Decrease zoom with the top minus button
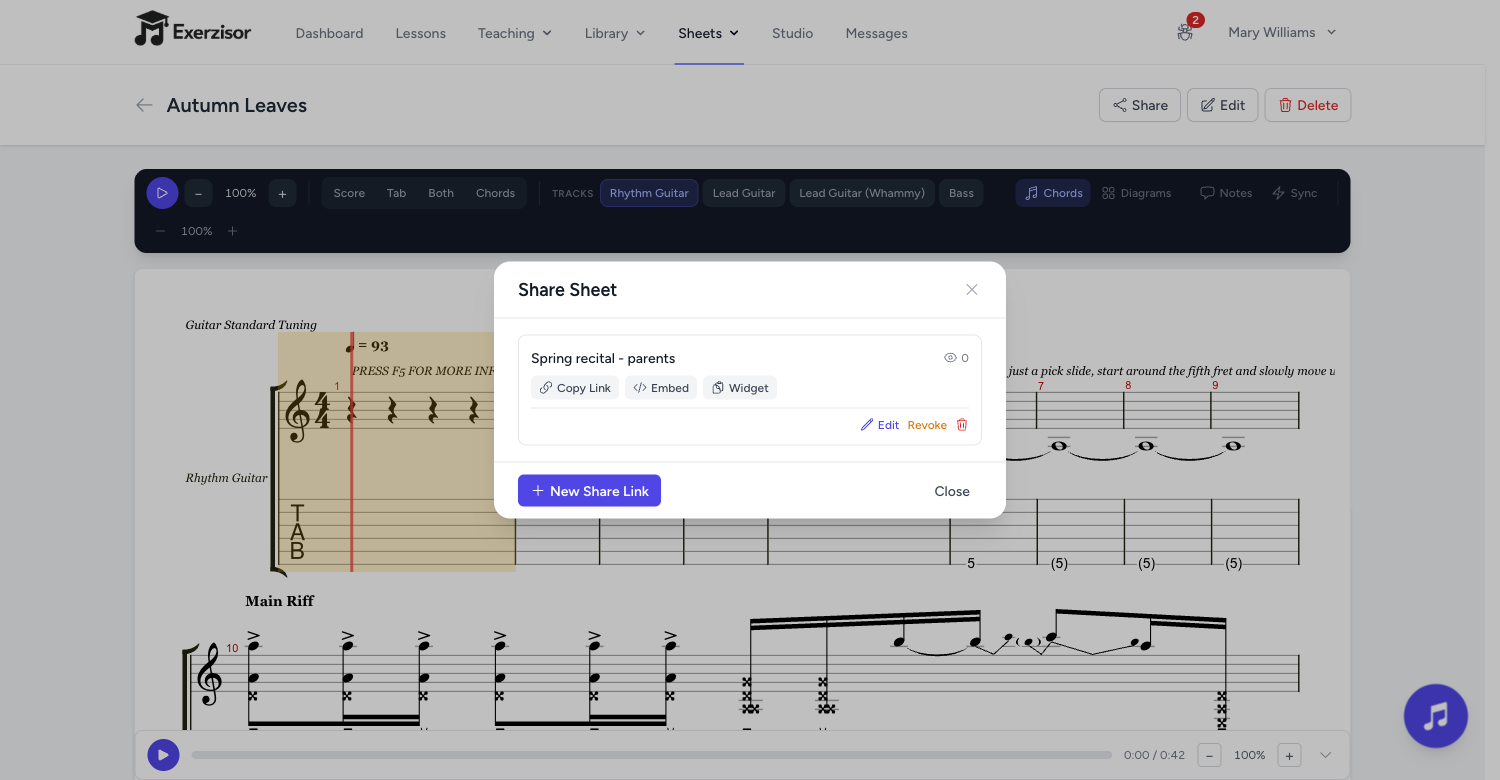Image resolution: width=1500 pixels, height=780 pixels. click(x=199, y=193)
